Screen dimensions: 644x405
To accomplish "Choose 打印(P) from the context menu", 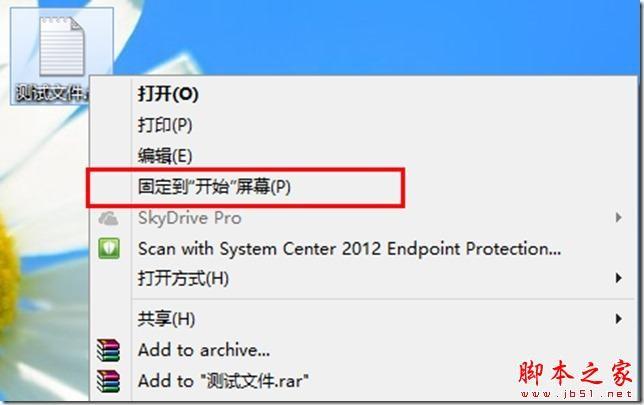I will 165,125.
